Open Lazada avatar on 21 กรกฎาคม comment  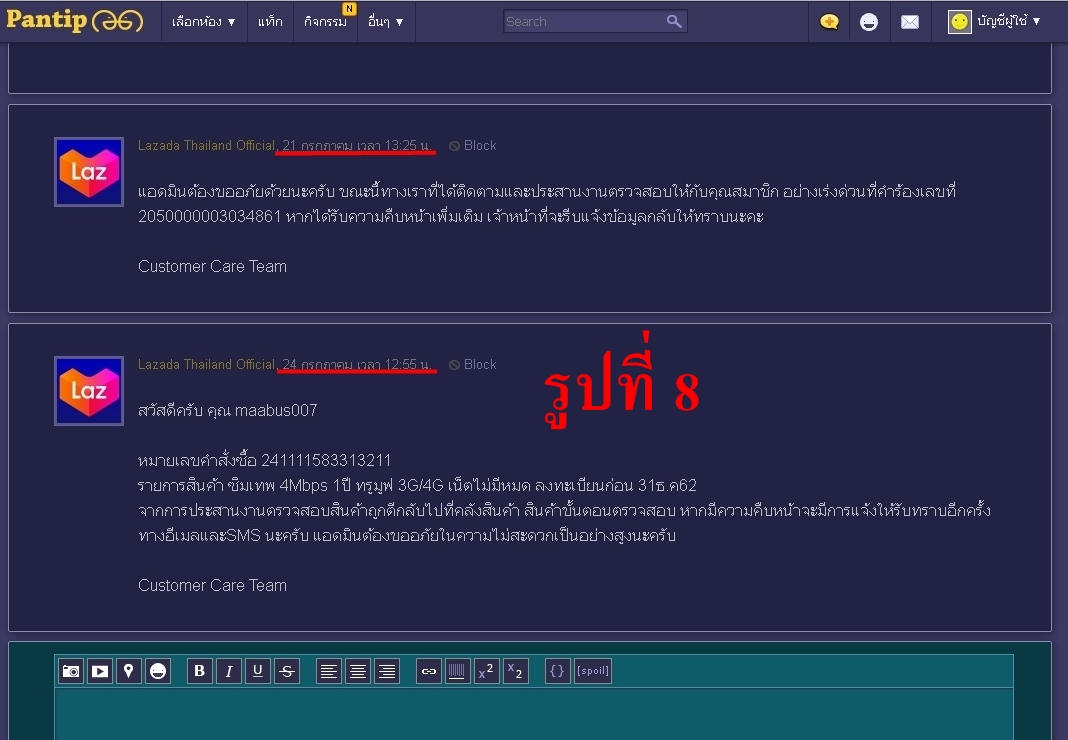[x=89, y=172]
